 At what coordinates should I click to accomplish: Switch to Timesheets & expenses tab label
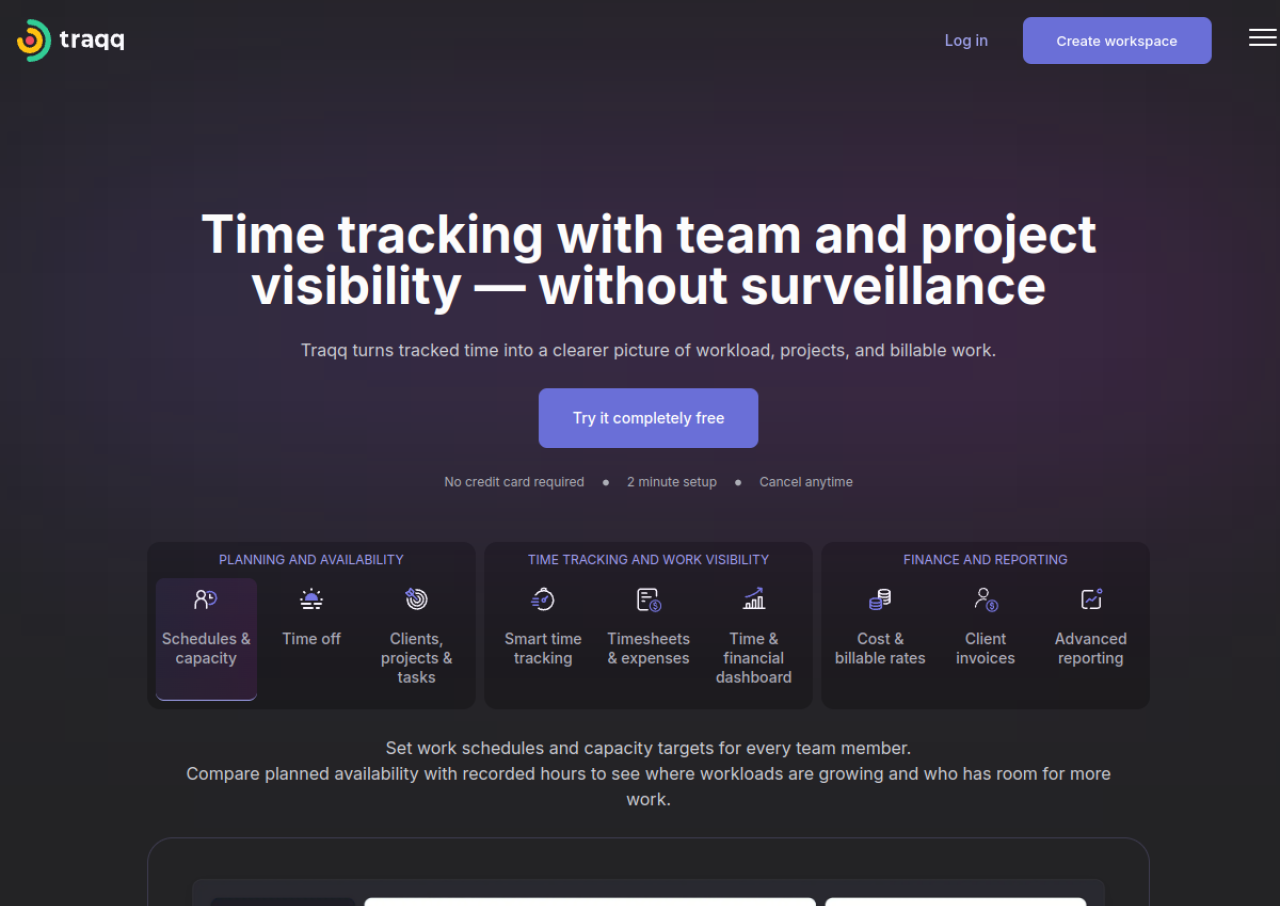[x=649, y=648]
